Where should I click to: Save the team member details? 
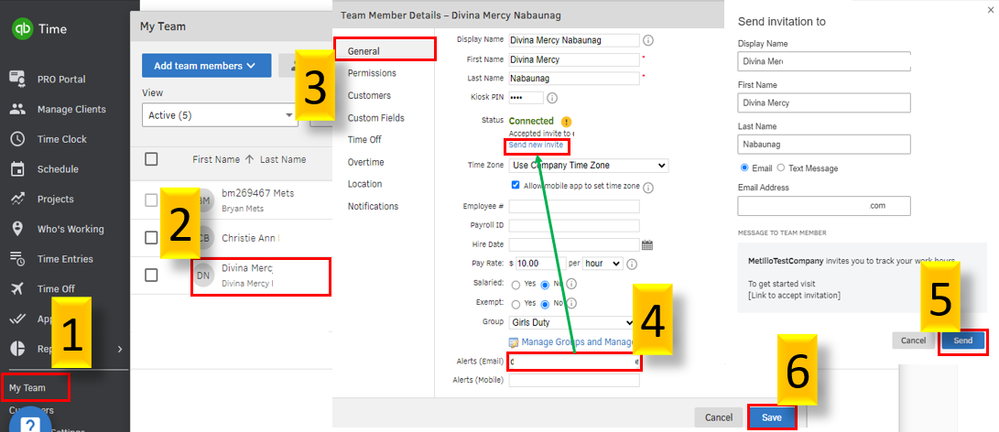(x=772, y=418)
